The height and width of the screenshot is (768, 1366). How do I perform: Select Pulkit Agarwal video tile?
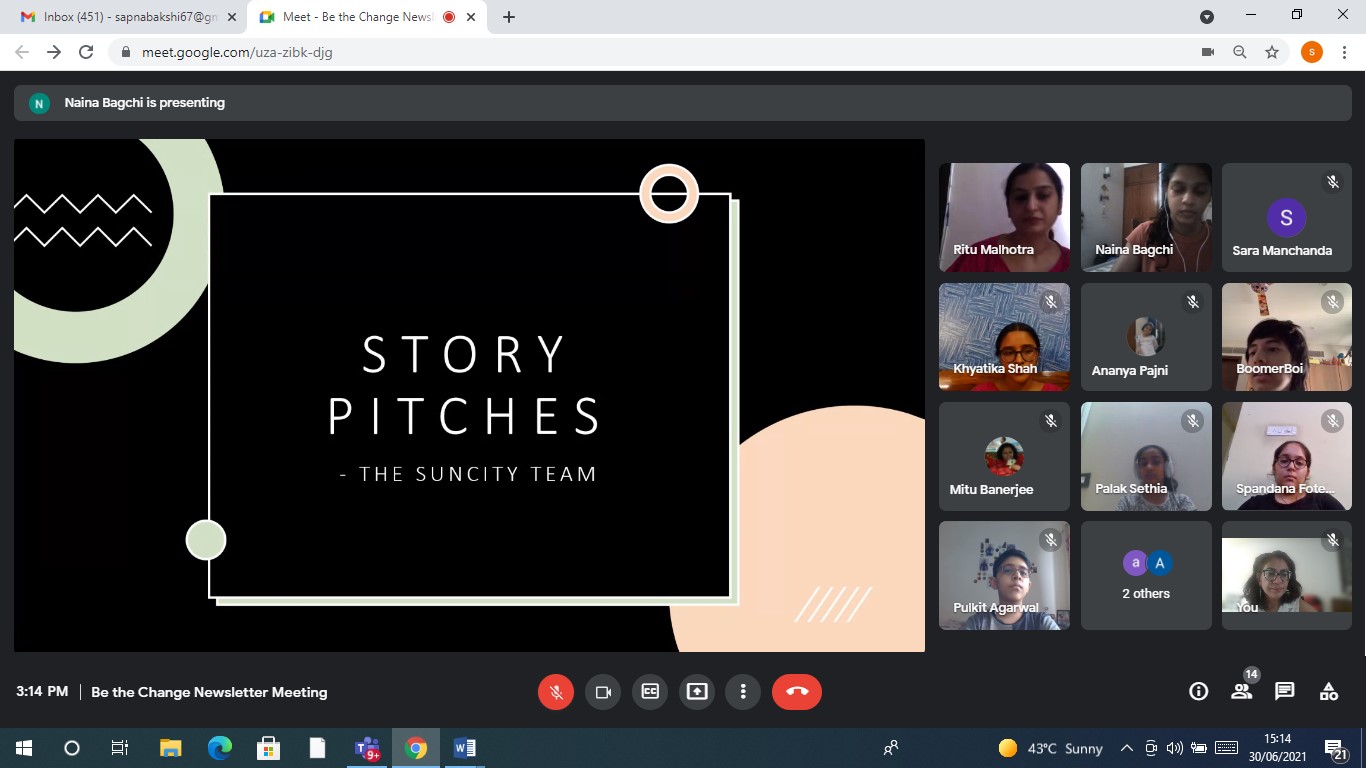click(x=1004, y=576)
